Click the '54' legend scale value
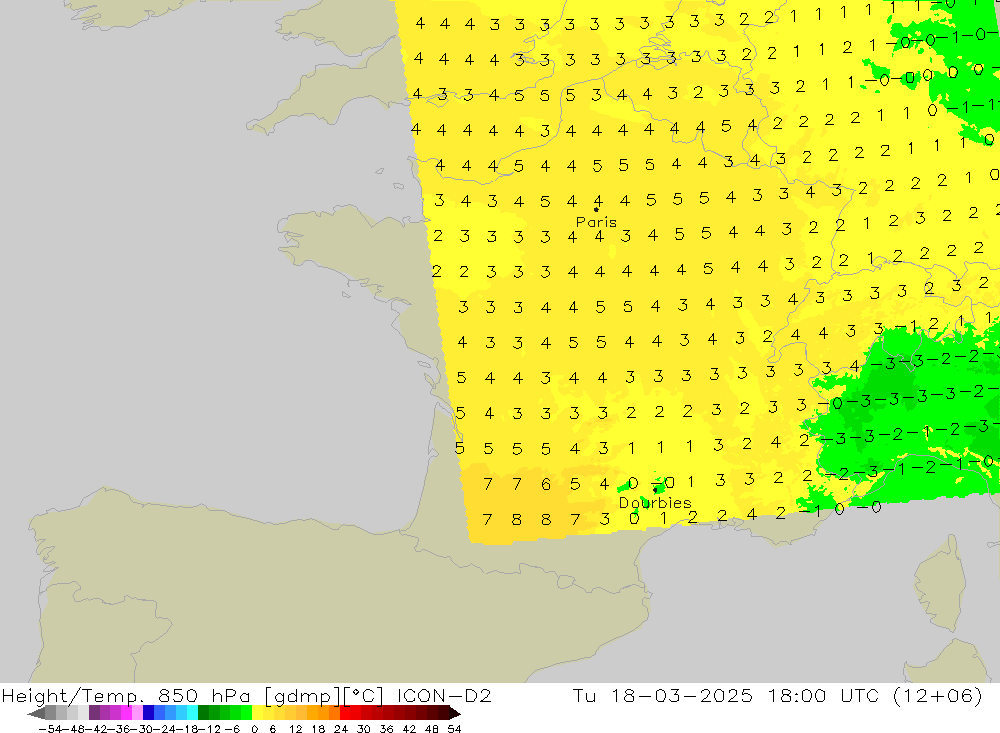The image size is (1000, 733). [454, 729]
